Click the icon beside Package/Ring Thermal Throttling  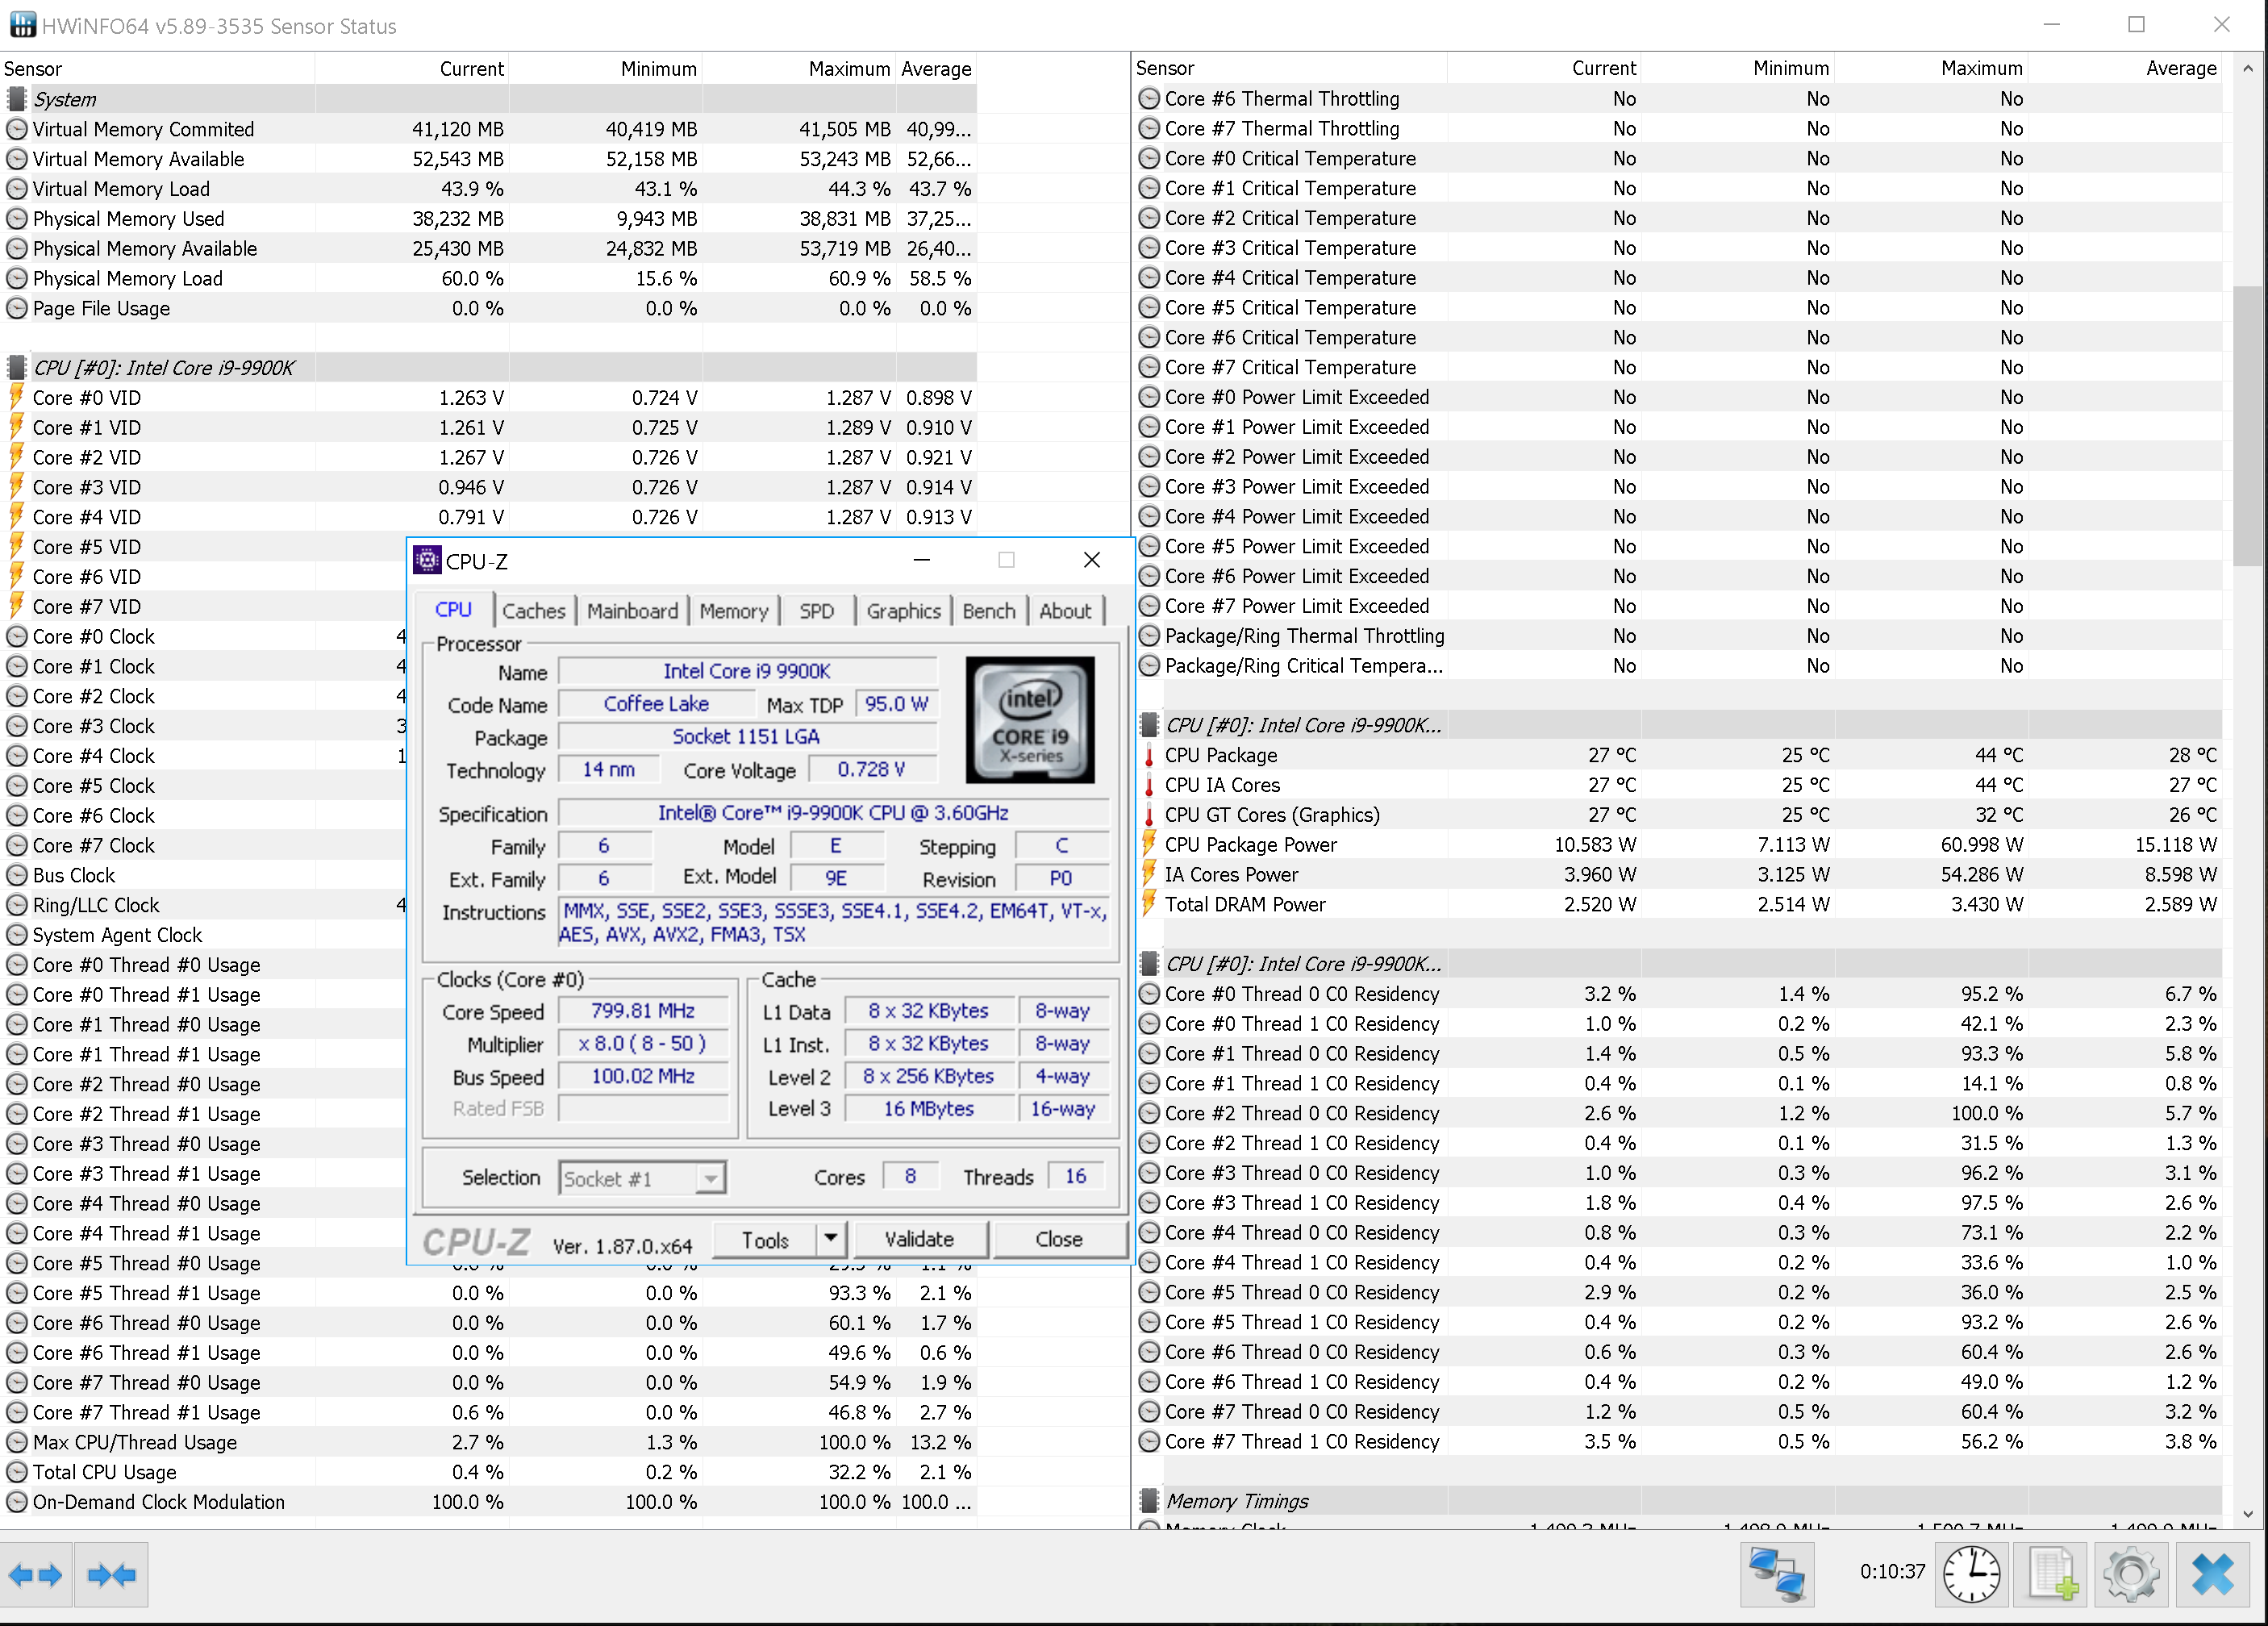click(x=1149, y=636)
